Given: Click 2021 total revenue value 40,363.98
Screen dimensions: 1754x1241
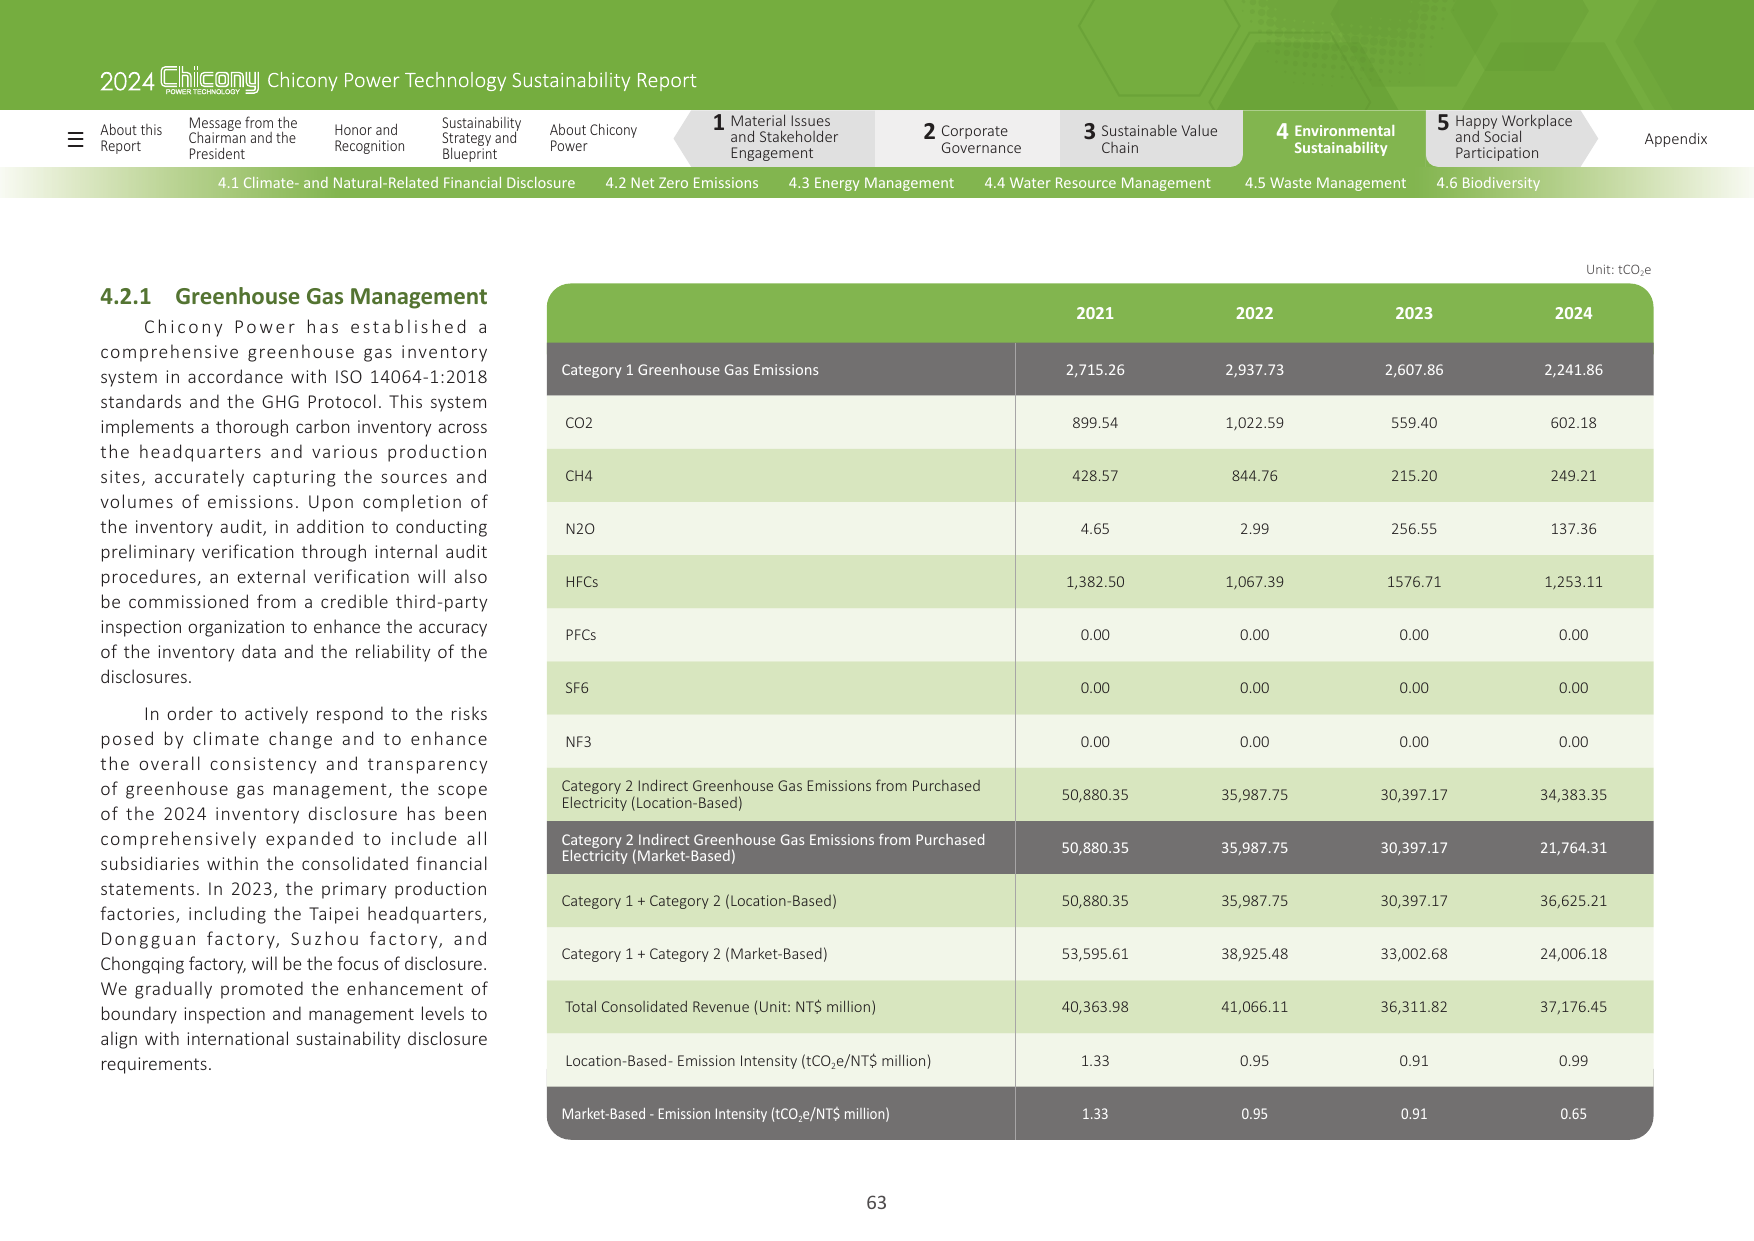Looking at the screenshot, I should pos(1095,1007).
